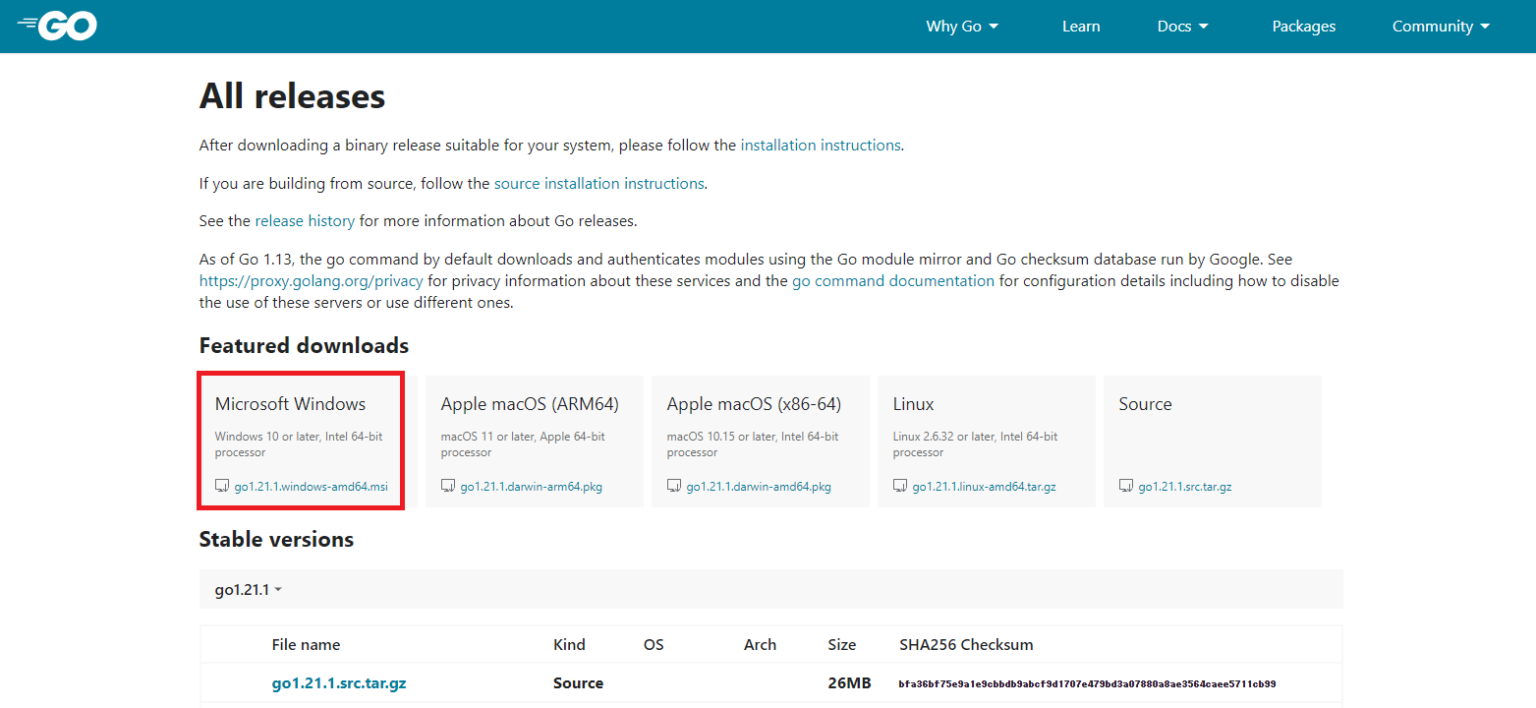The image size is (1536, 708).
Task: Download go1.21.1.src.tar.gz from the file table
Action: [338, 684]
